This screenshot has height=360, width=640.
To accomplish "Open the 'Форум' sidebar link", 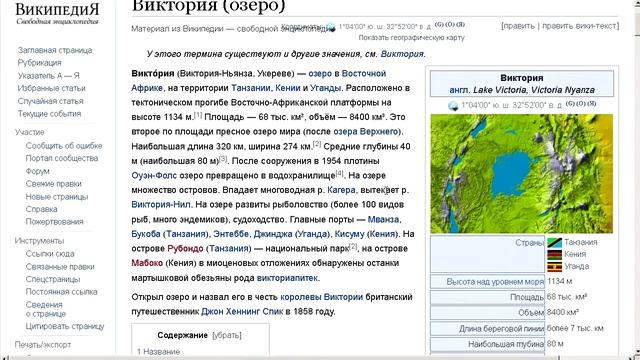I will [37, 171].
